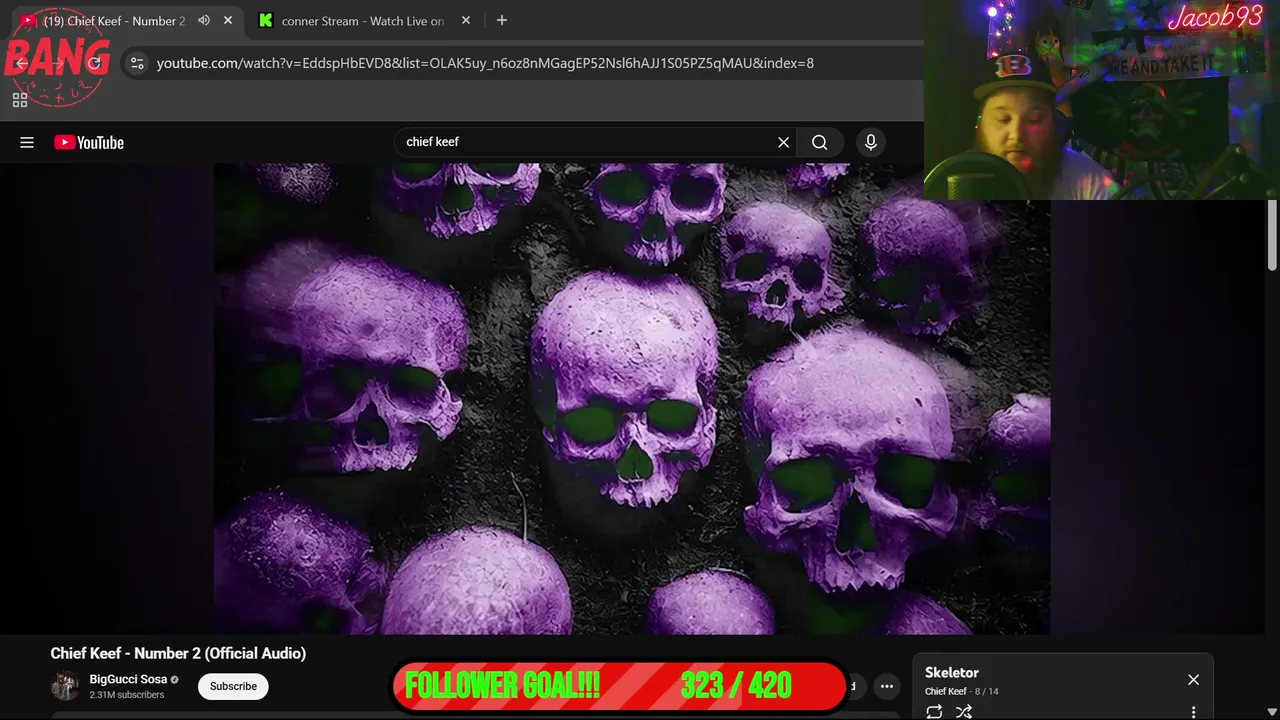This screenshot has height=720, width=1280.
Task: Open more actions with the three-dot button
Action: [887, 686]
